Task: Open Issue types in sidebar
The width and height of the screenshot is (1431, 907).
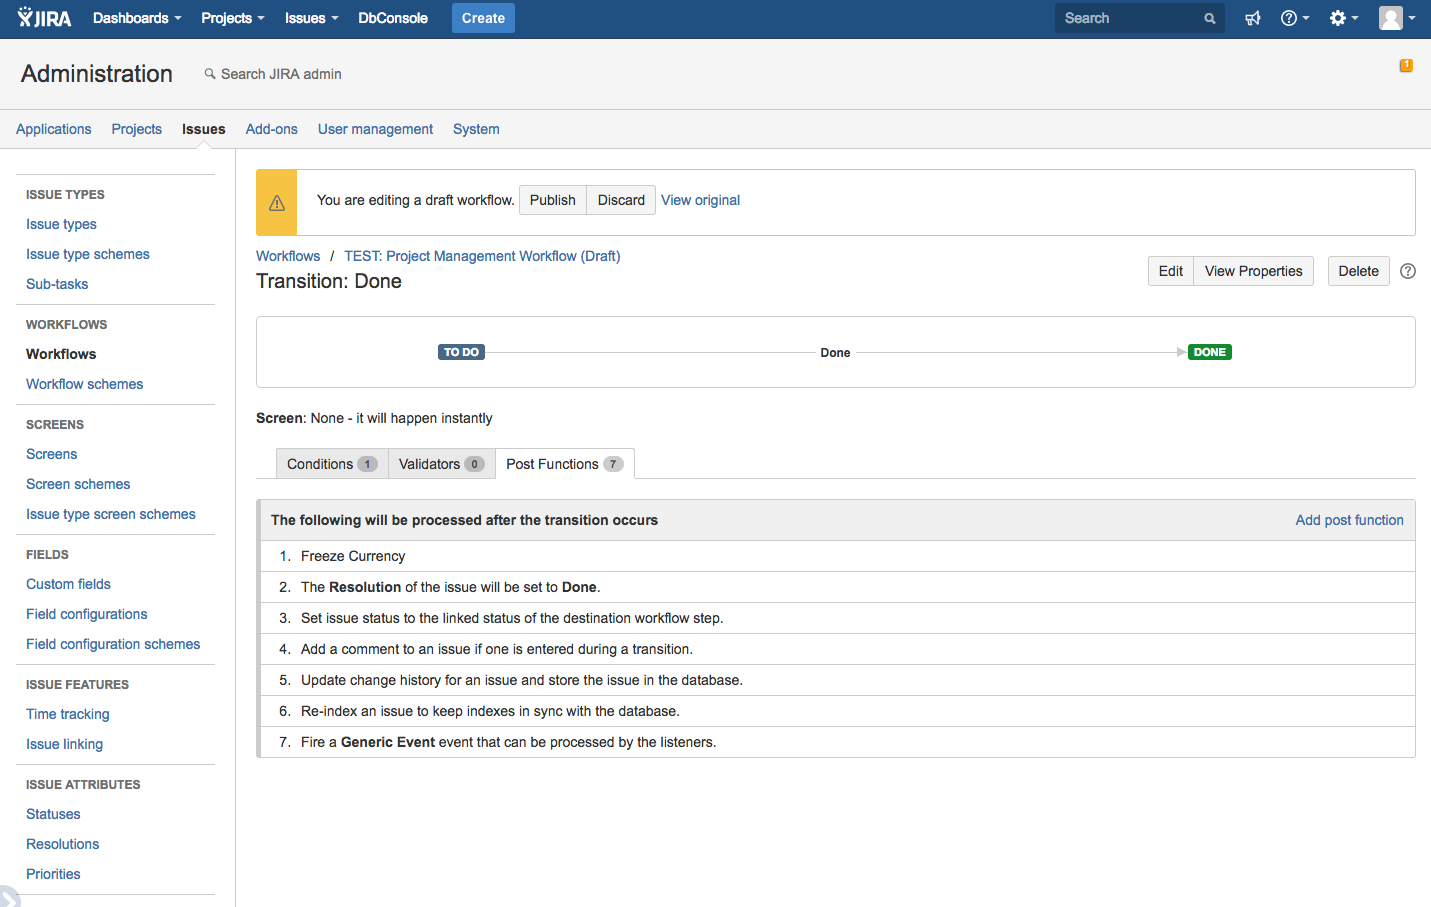Action: [x=61, y=224]
